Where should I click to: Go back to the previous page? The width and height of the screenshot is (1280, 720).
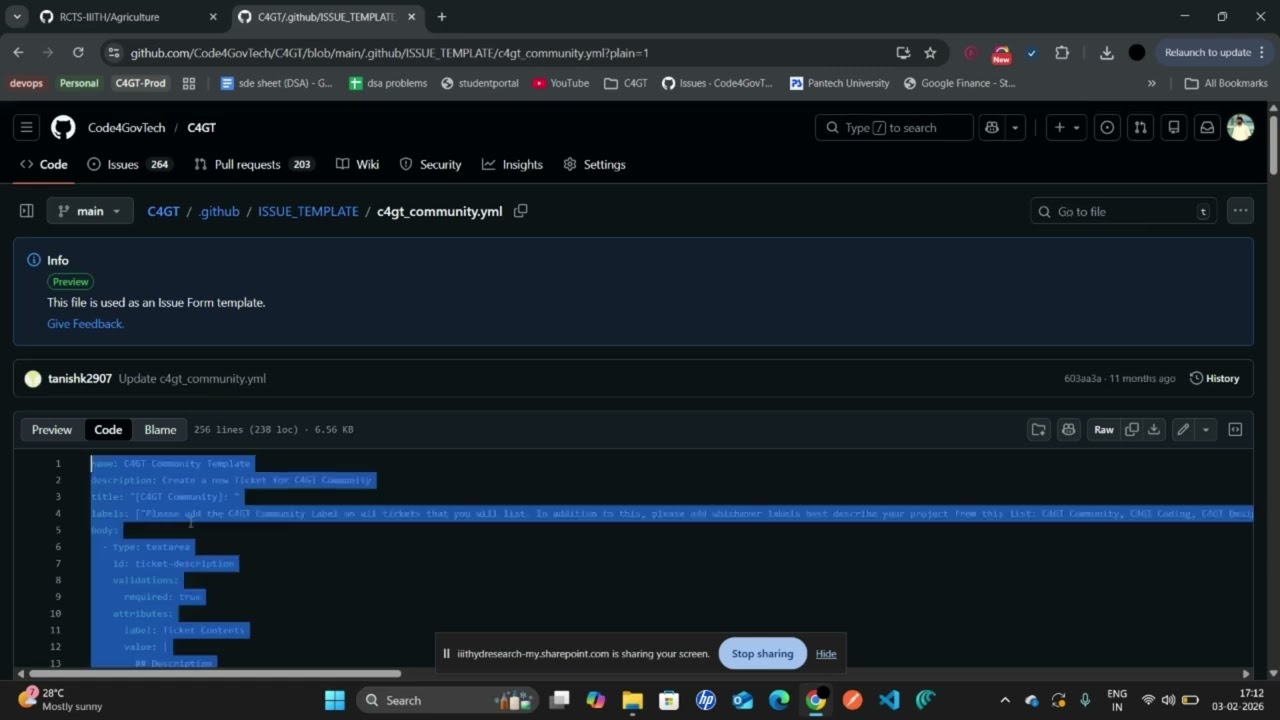(x=18, y=52)
